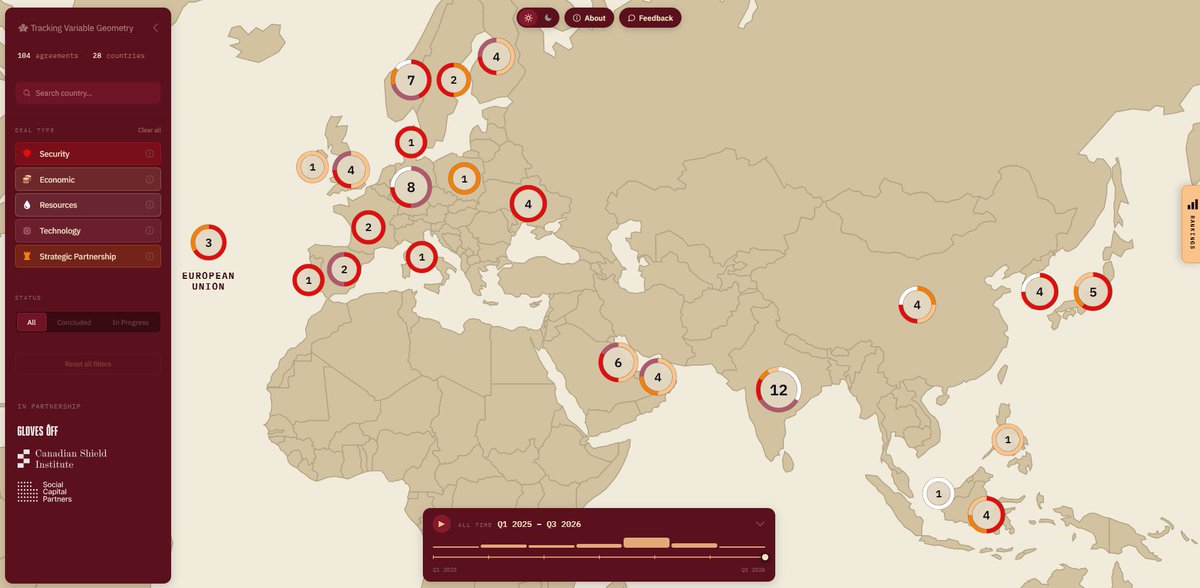Select the Saudi Arabia marker showing 6
1200x588 pixels.
(618, 363)
